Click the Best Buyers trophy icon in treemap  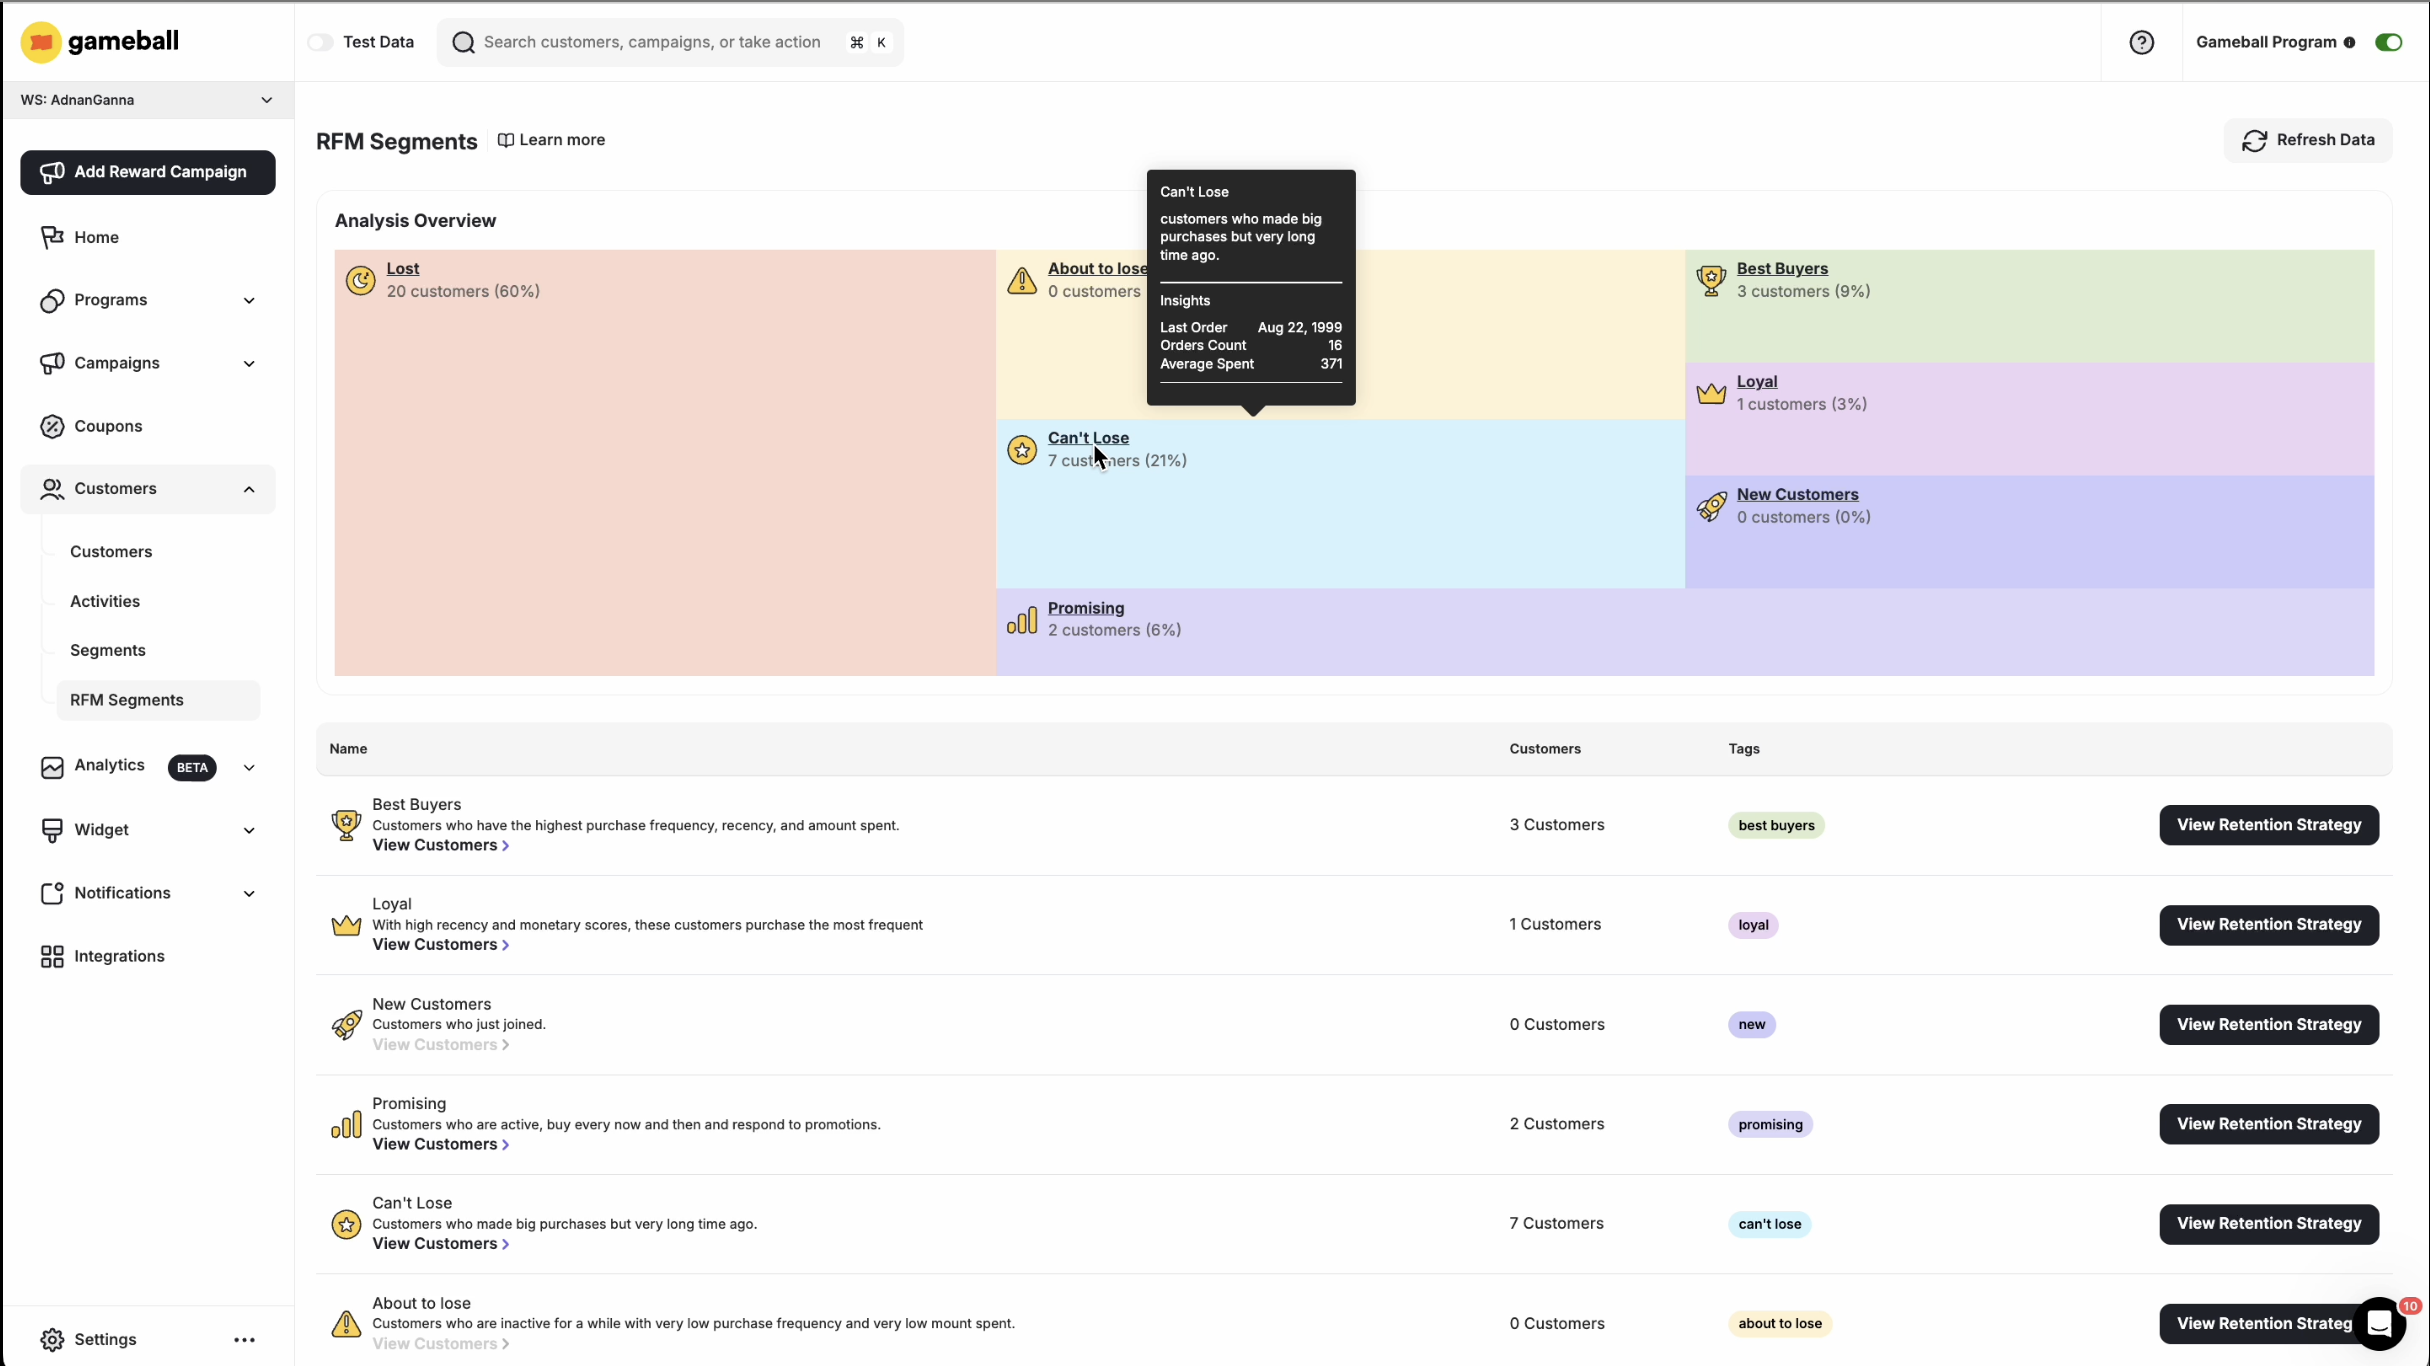point(1711,280)
